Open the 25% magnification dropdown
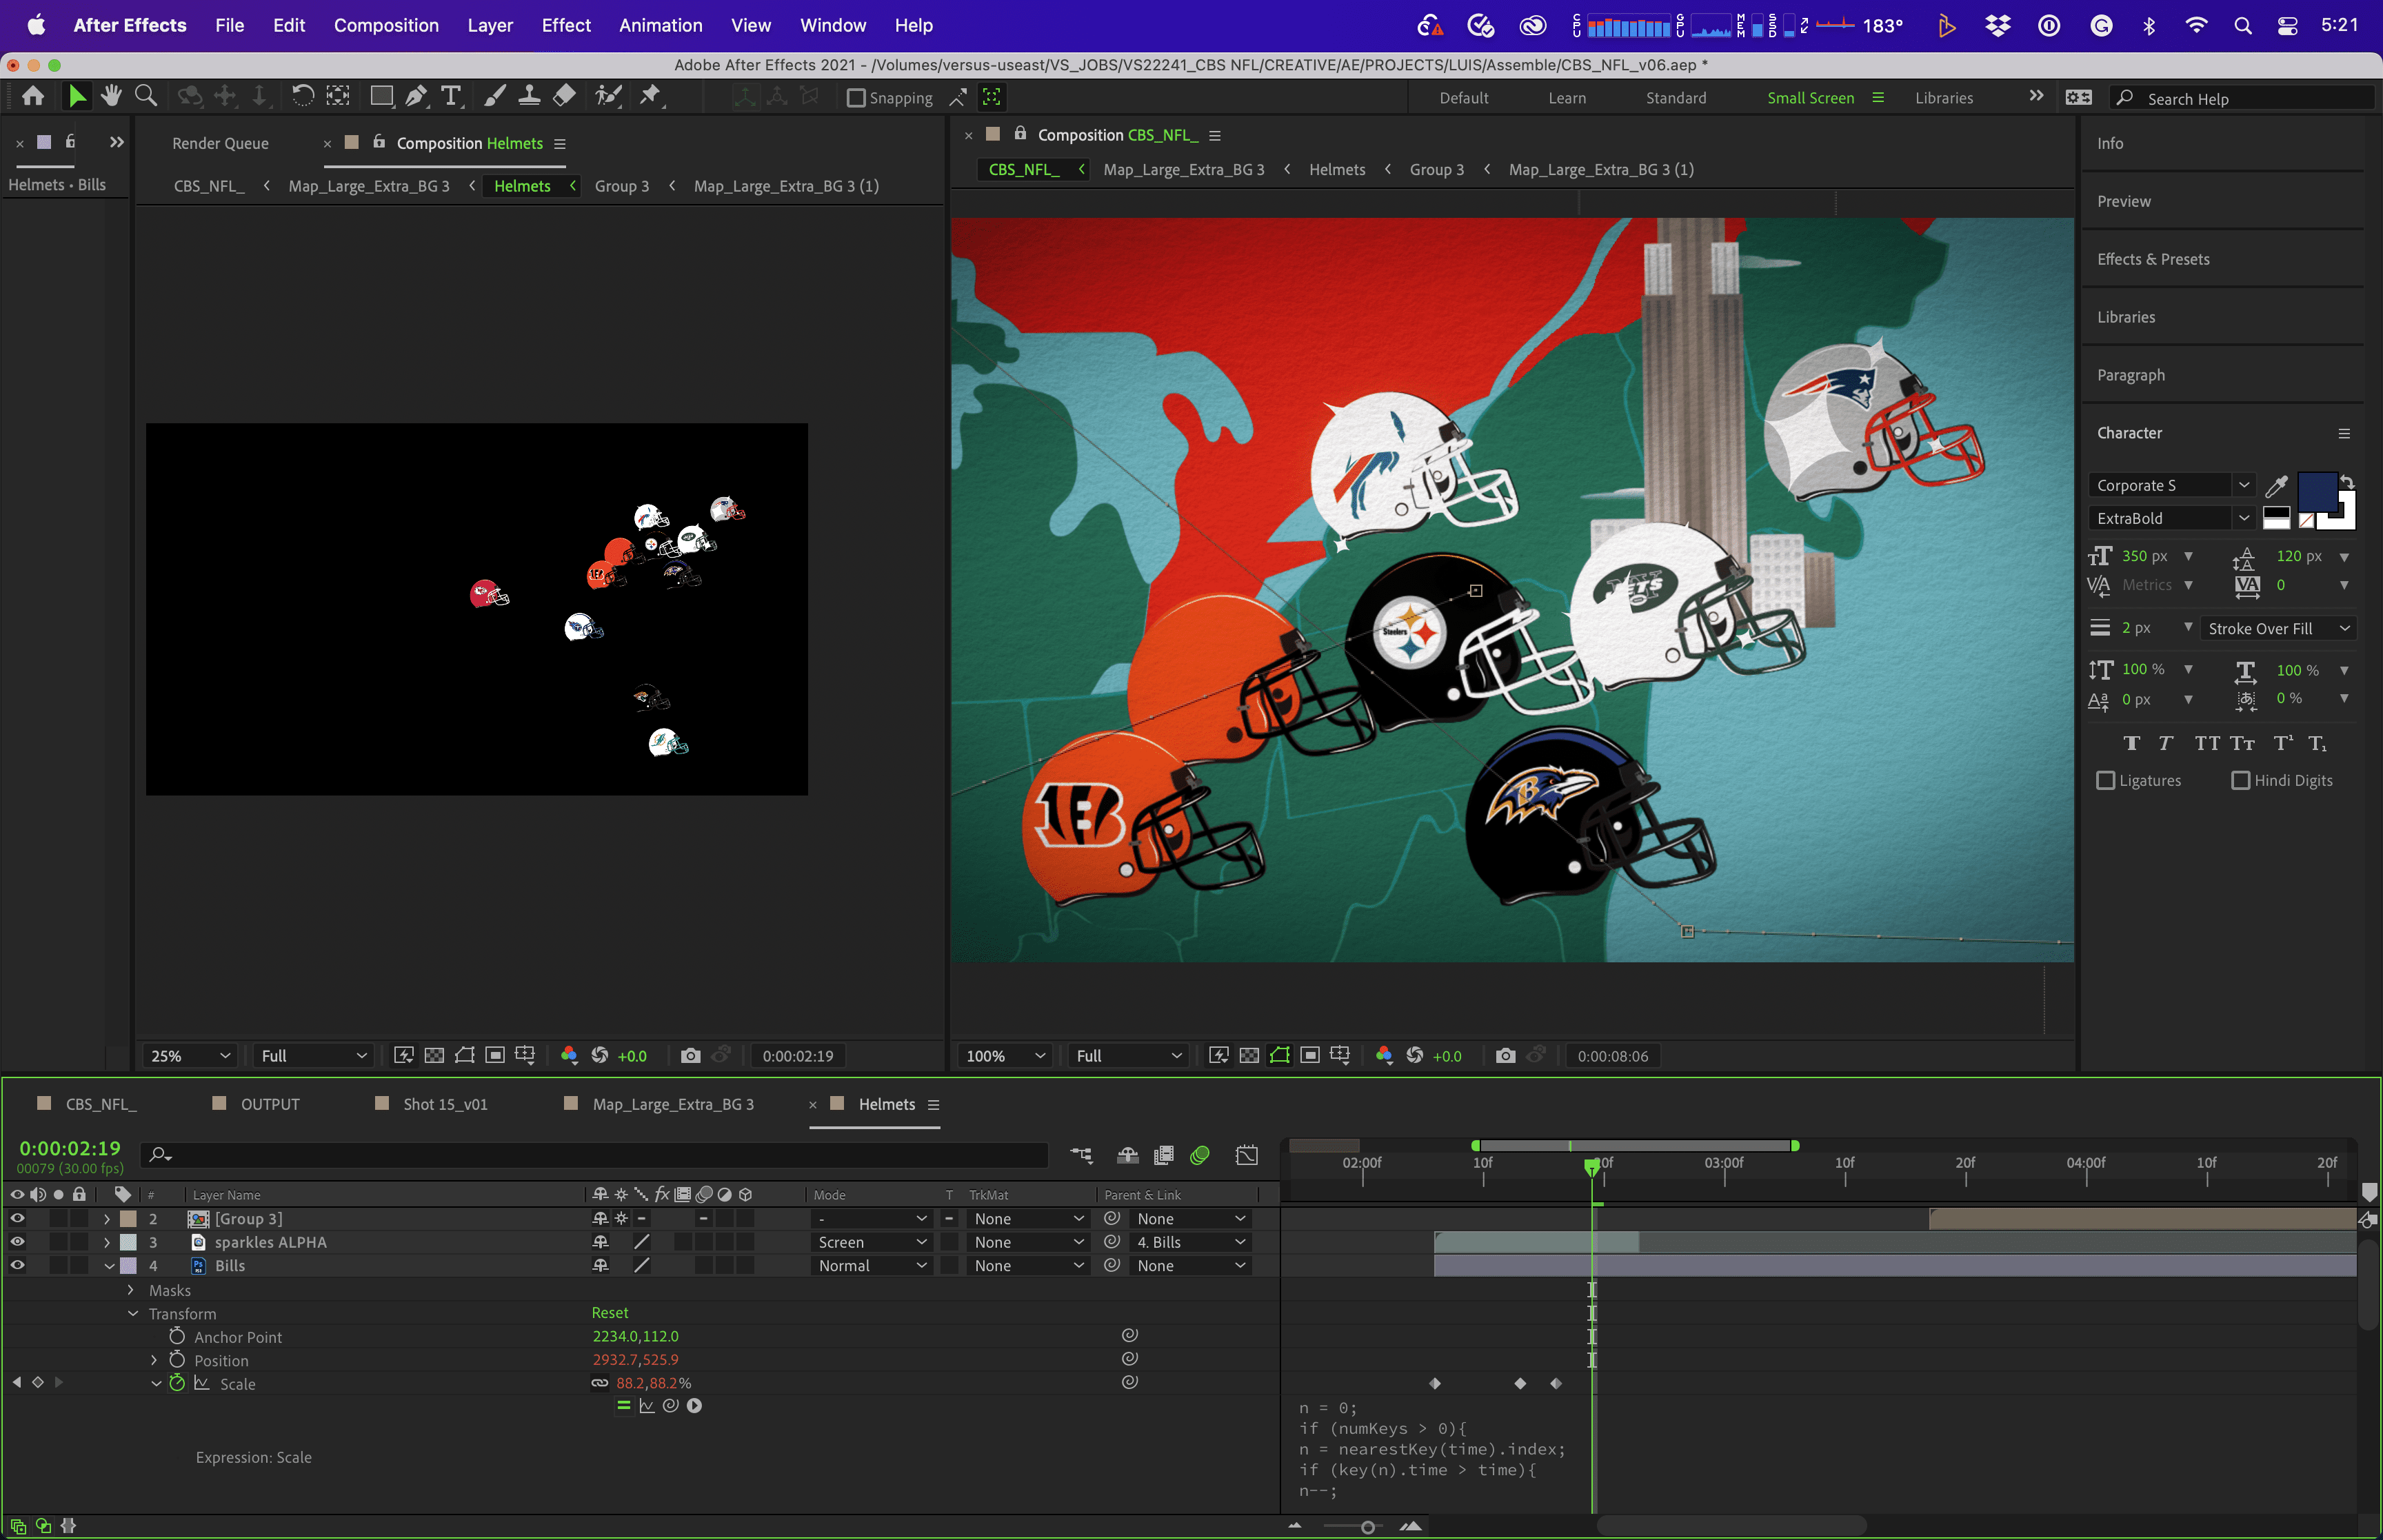The image size is (2383, 1540). click(190, 1056)
